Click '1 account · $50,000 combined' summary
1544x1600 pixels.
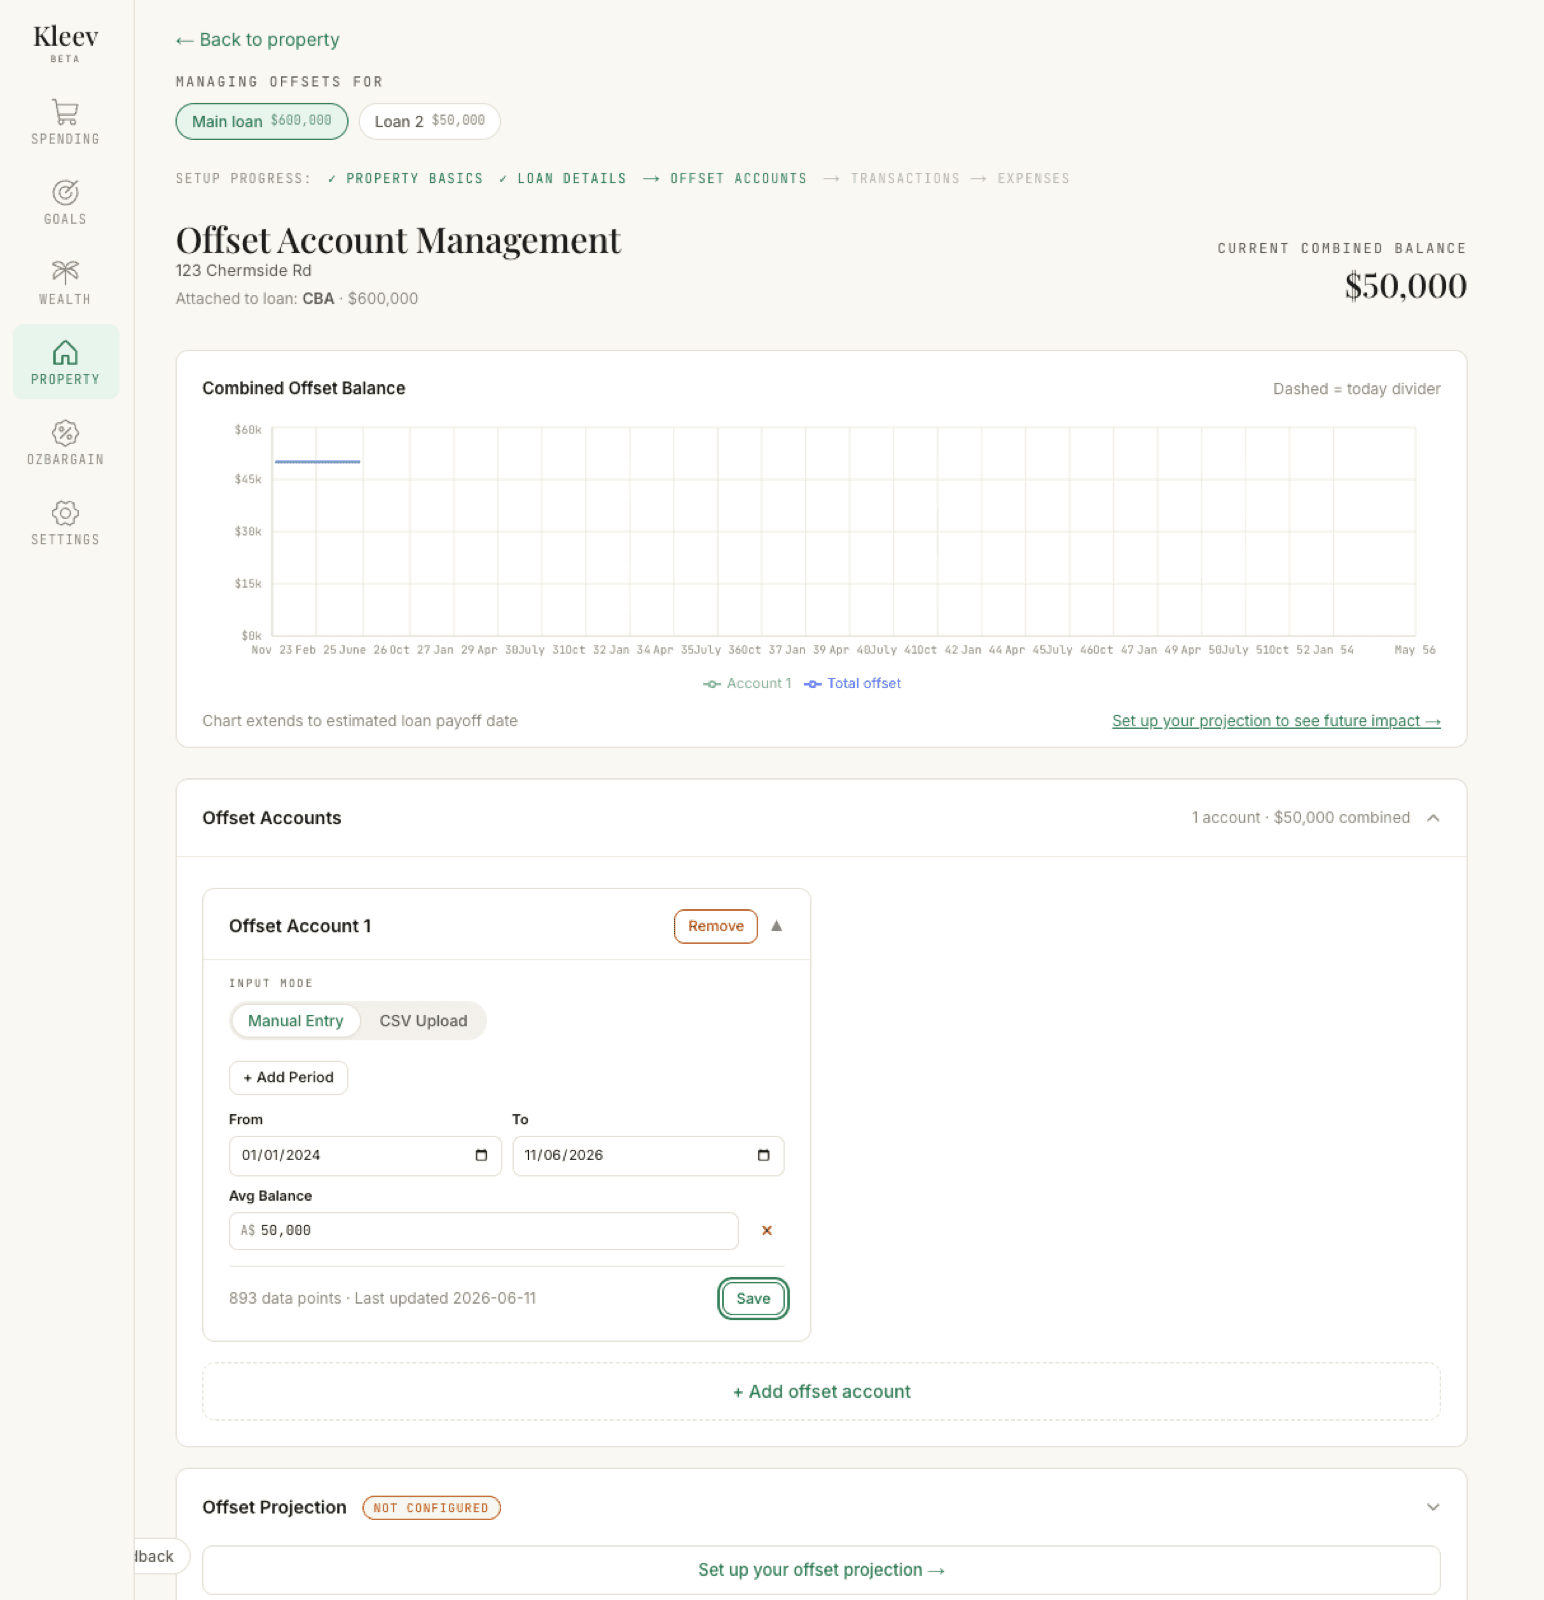coord(1300,818)
